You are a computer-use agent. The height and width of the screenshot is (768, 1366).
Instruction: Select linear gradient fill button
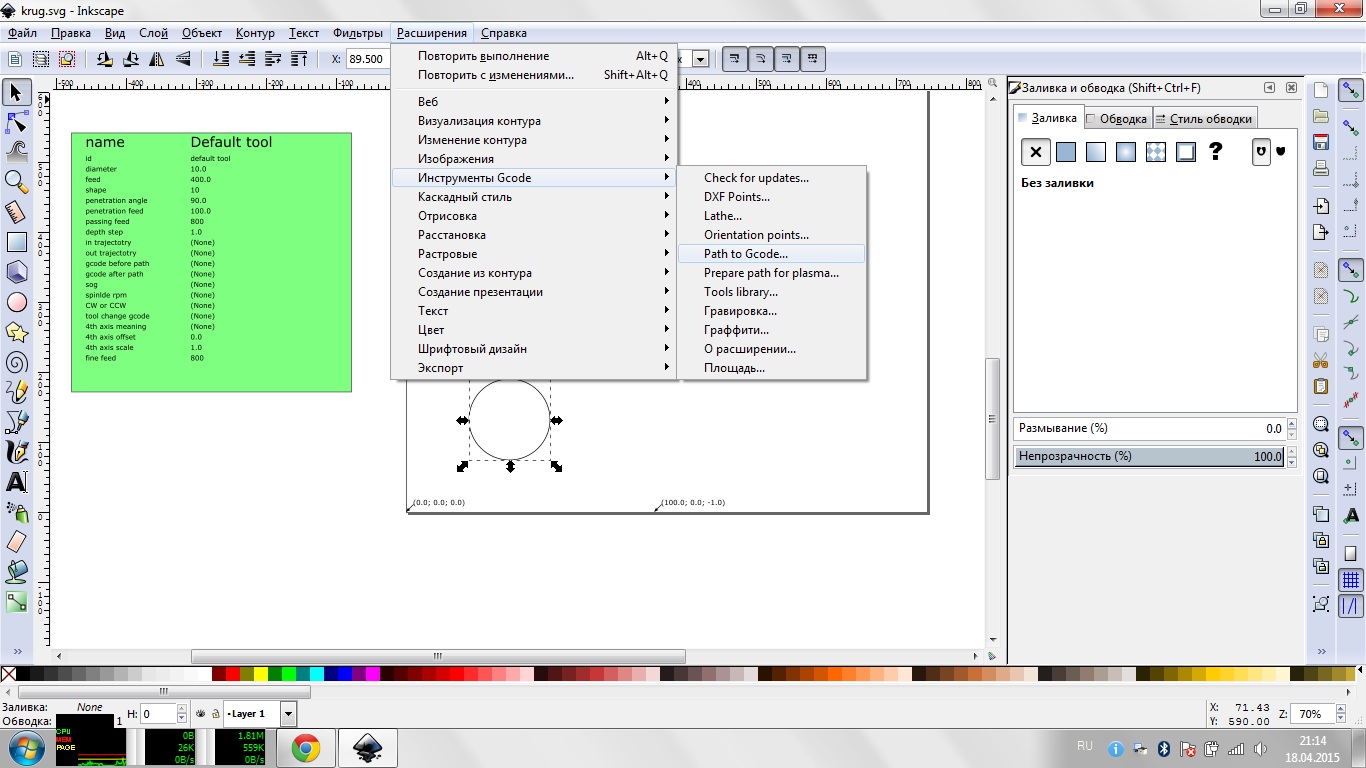(1096, 152)
